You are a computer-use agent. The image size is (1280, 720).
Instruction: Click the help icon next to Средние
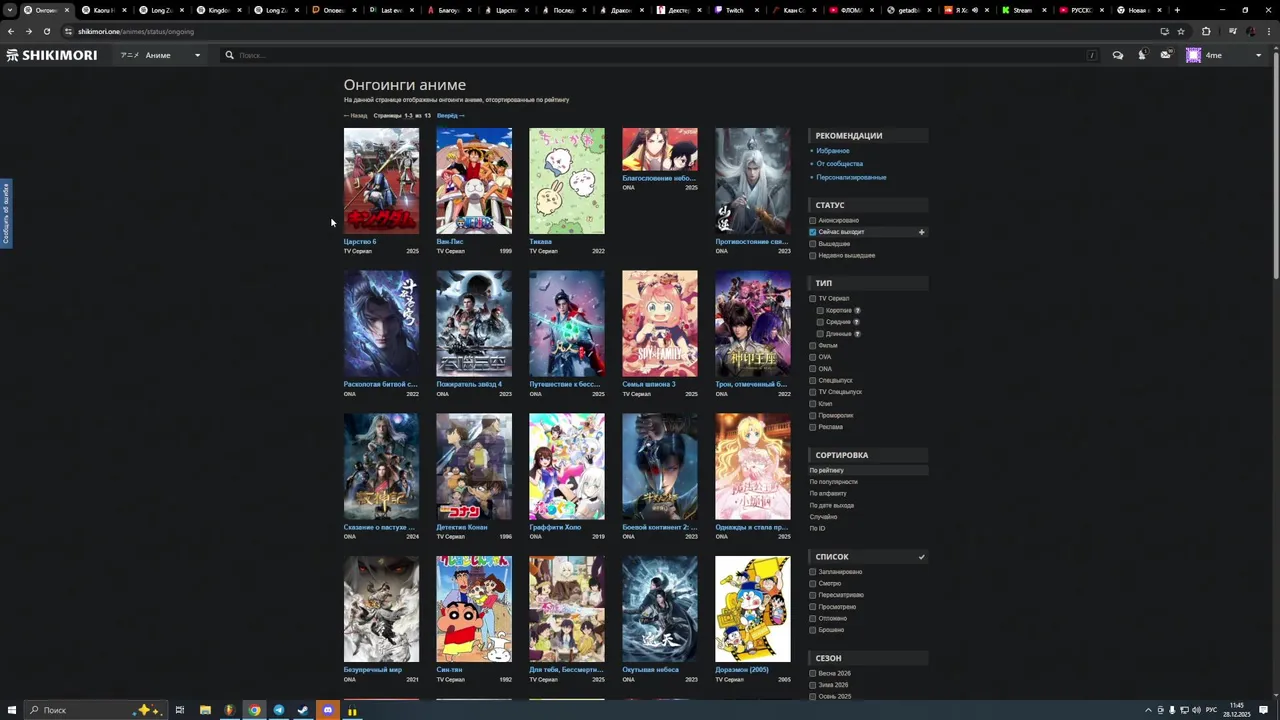pyautogui.click(x=857, y=322)
